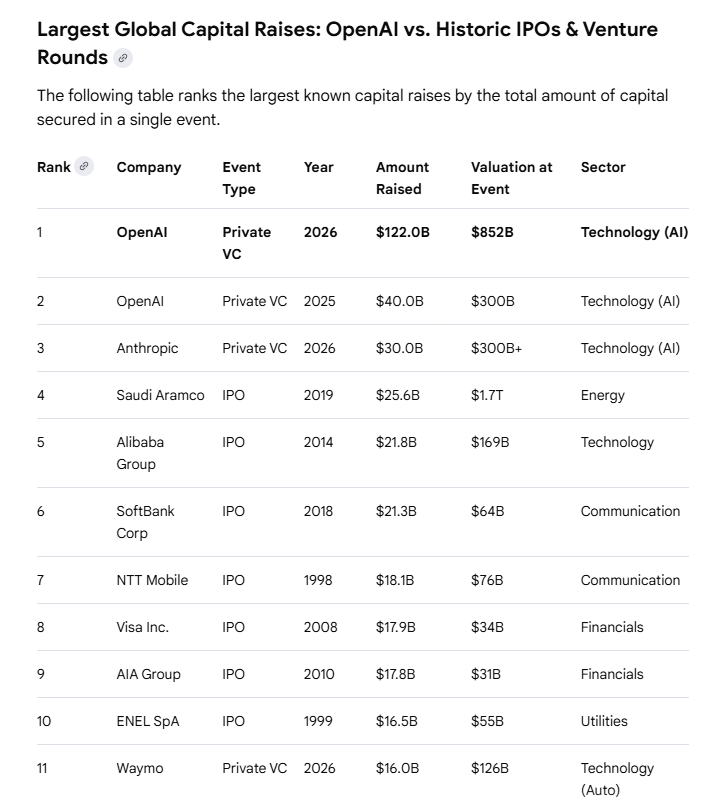Click the bold OpenAI cell in rank 1
This screenshot has height=802, width=708.
click(x=142, y=232)
